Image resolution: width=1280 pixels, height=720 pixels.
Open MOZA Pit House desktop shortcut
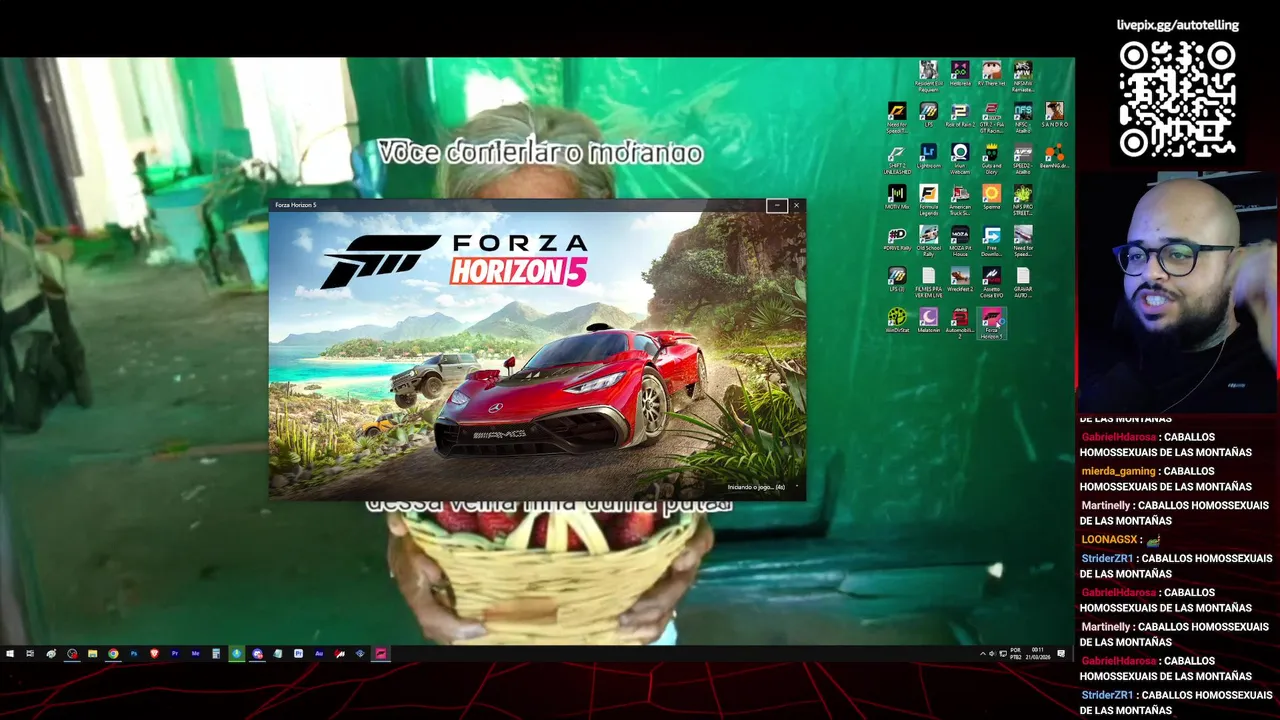click(960, 242)
